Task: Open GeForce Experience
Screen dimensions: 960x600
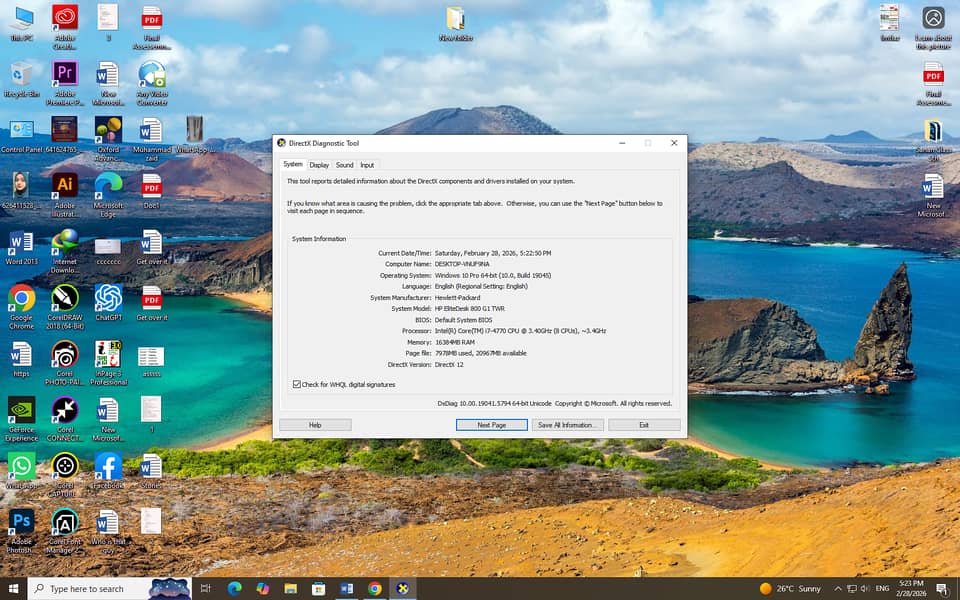Action: 22,412
